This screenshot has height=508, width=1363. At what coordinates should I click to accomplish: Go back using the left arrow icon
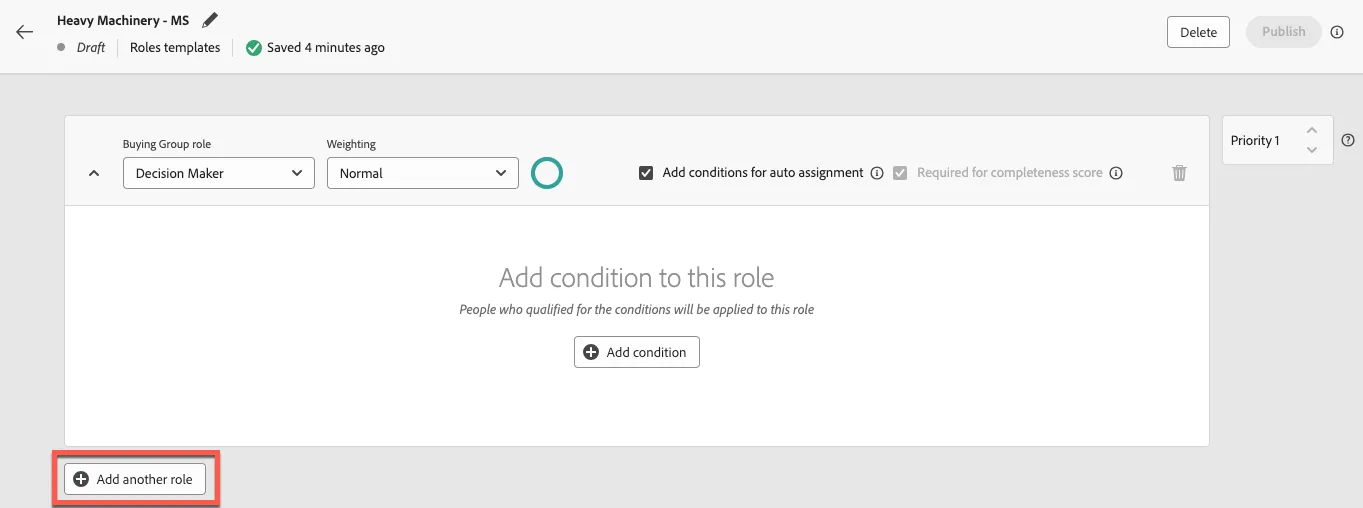tap(25, 32)
